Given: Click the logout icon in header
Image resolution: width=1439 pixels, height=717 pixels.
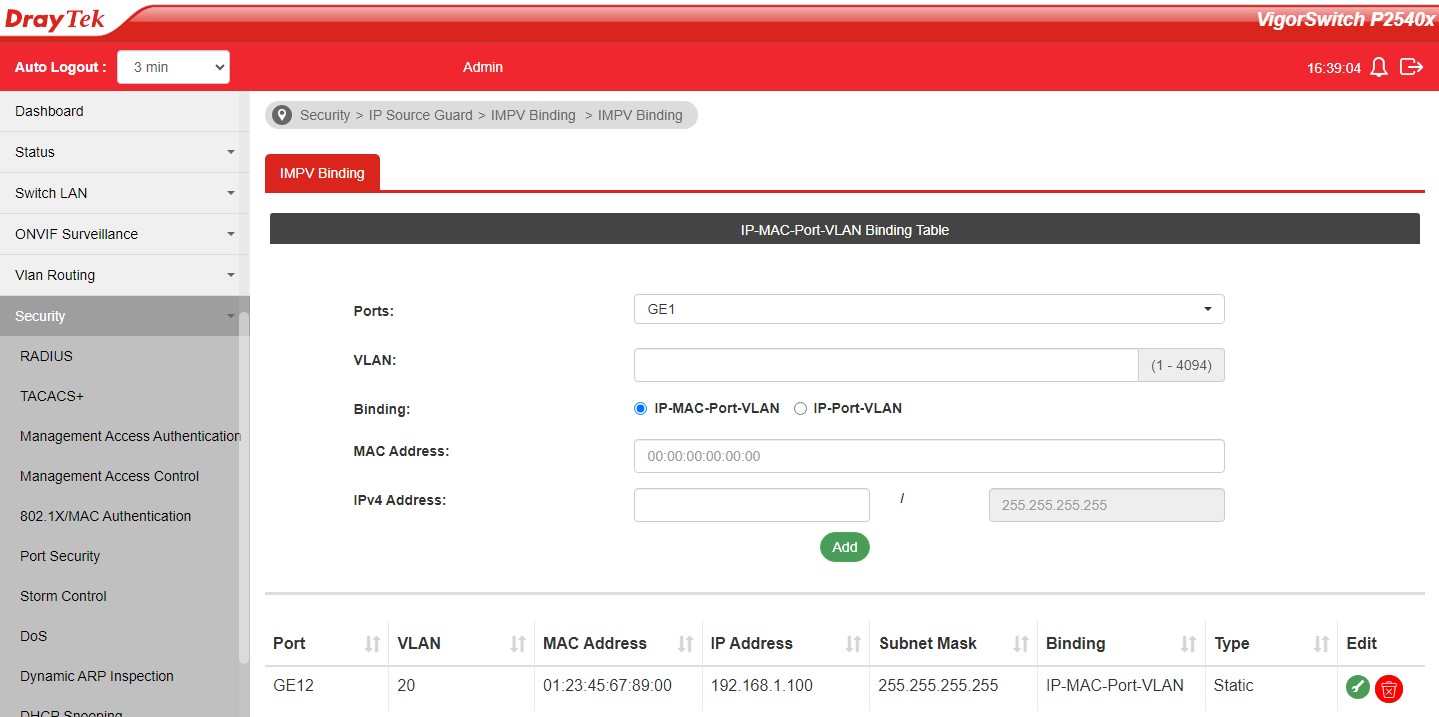Looking at the screenshot, I should (1411, 67).
